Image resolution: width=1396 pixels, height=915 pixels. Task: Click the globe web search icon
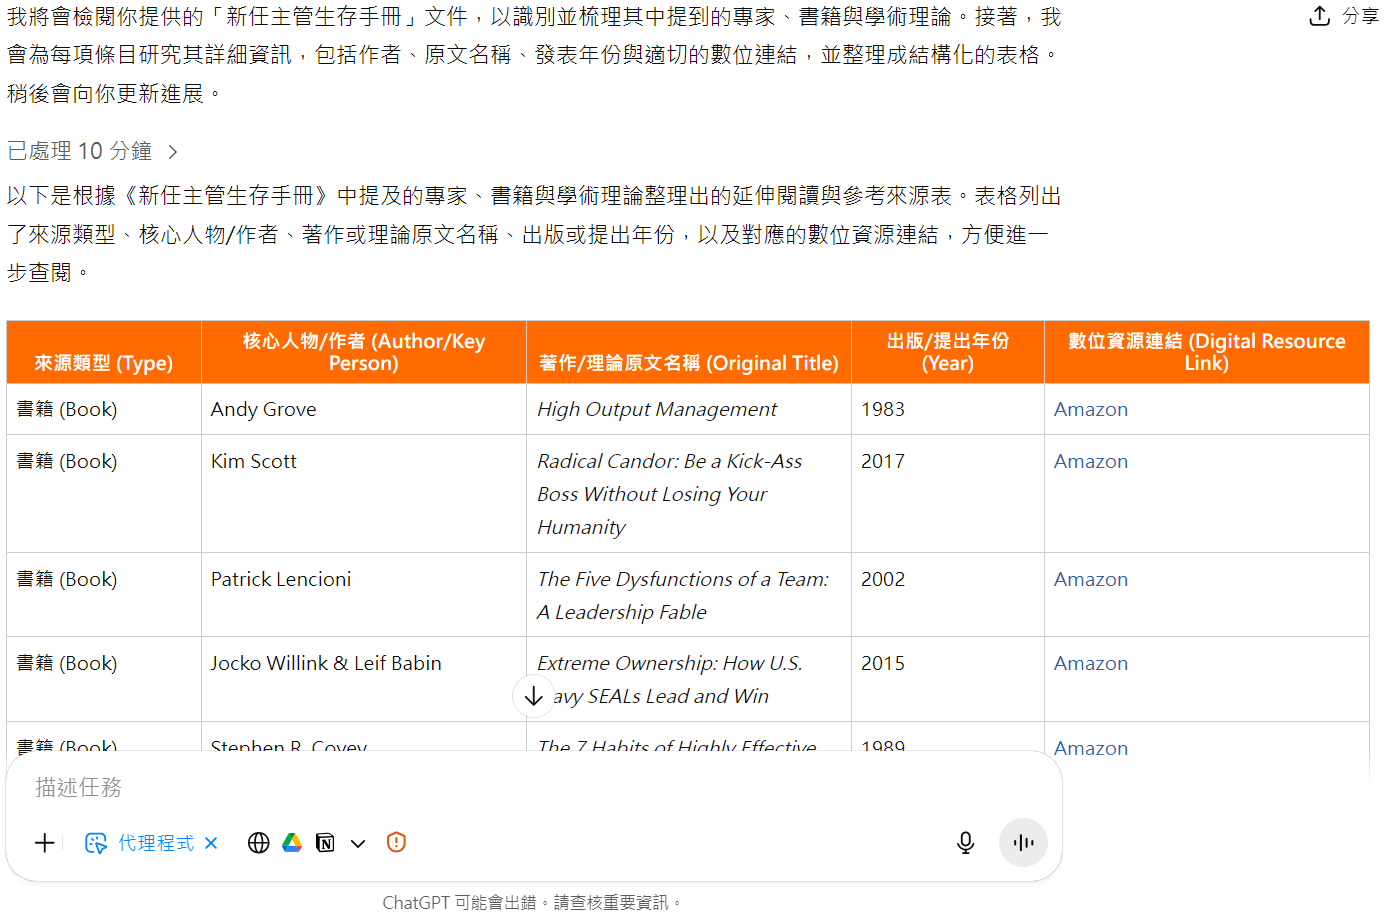point(259,843)
